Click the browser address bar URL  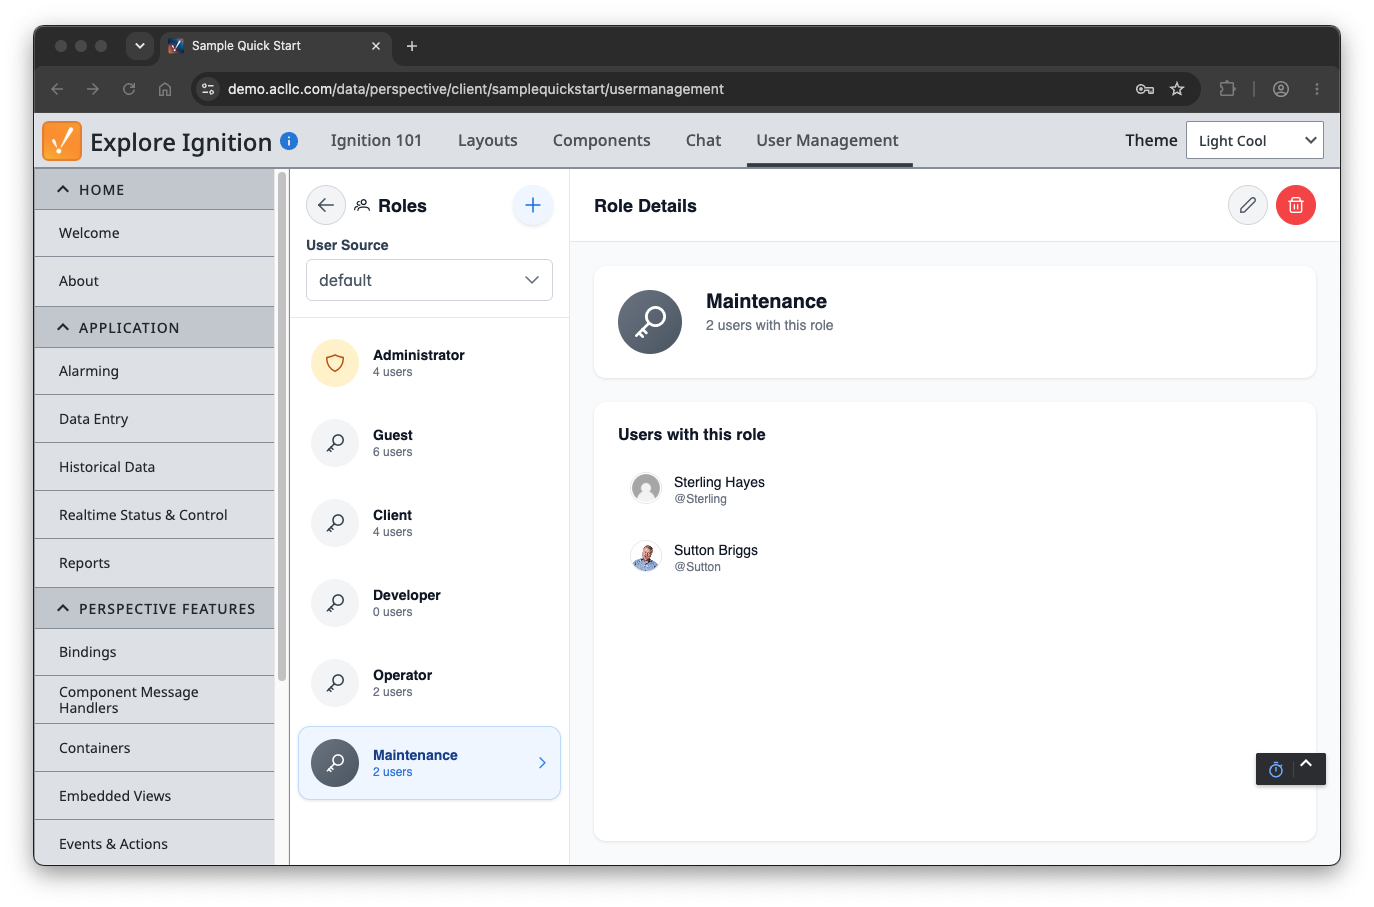[476, 89]
